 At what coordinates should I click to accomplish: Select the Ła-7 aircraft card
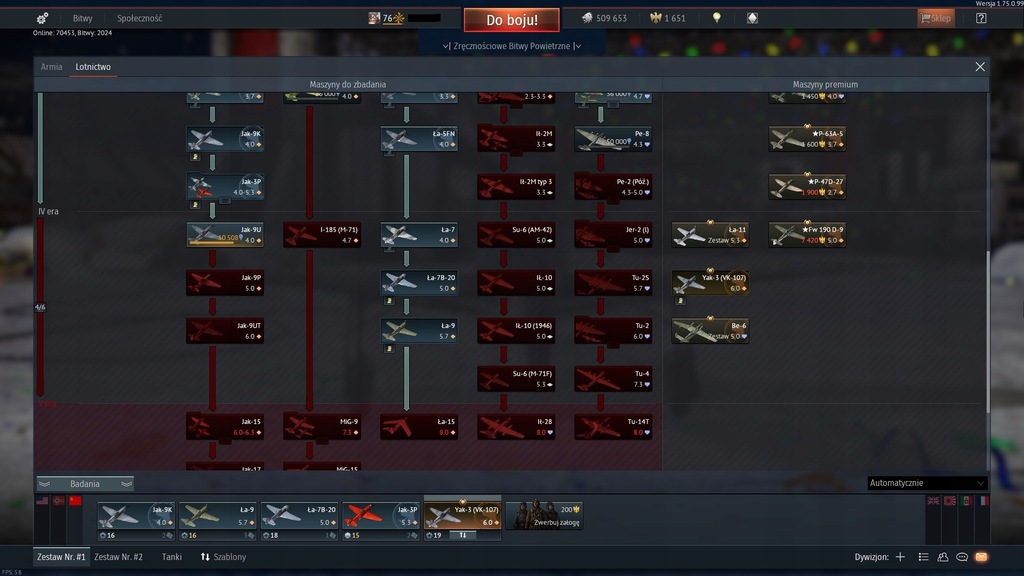pos(419,235)
